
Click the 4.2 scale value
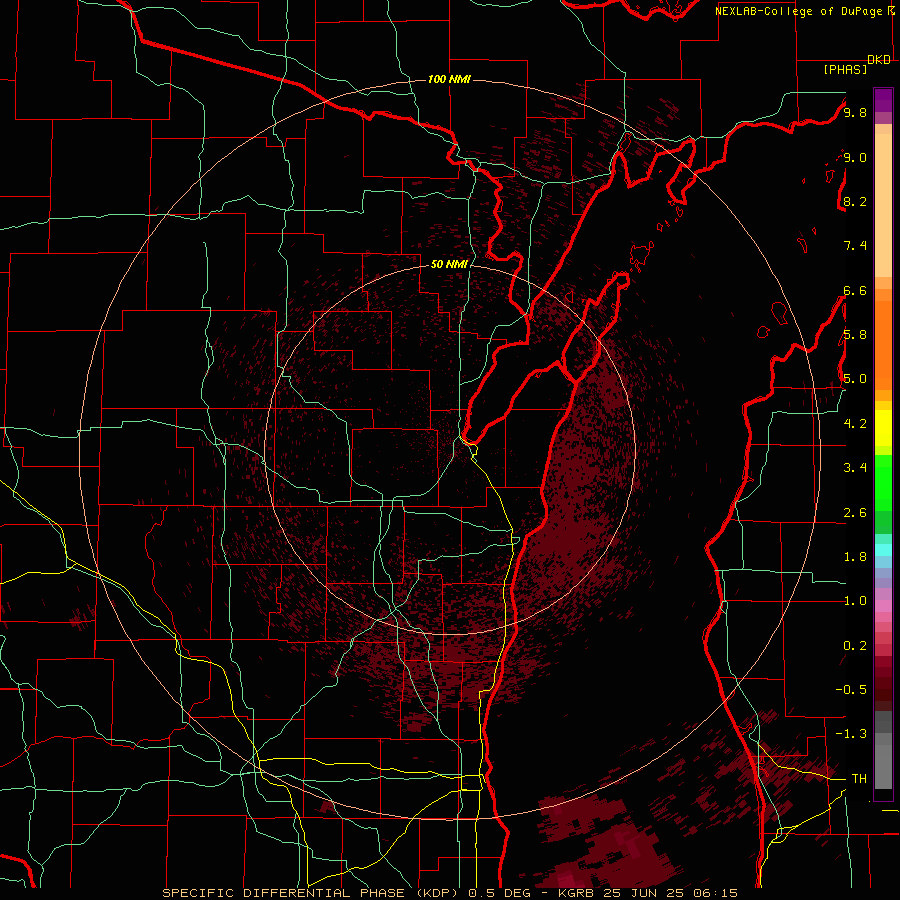pyautogui.click(x=855, y=424)
